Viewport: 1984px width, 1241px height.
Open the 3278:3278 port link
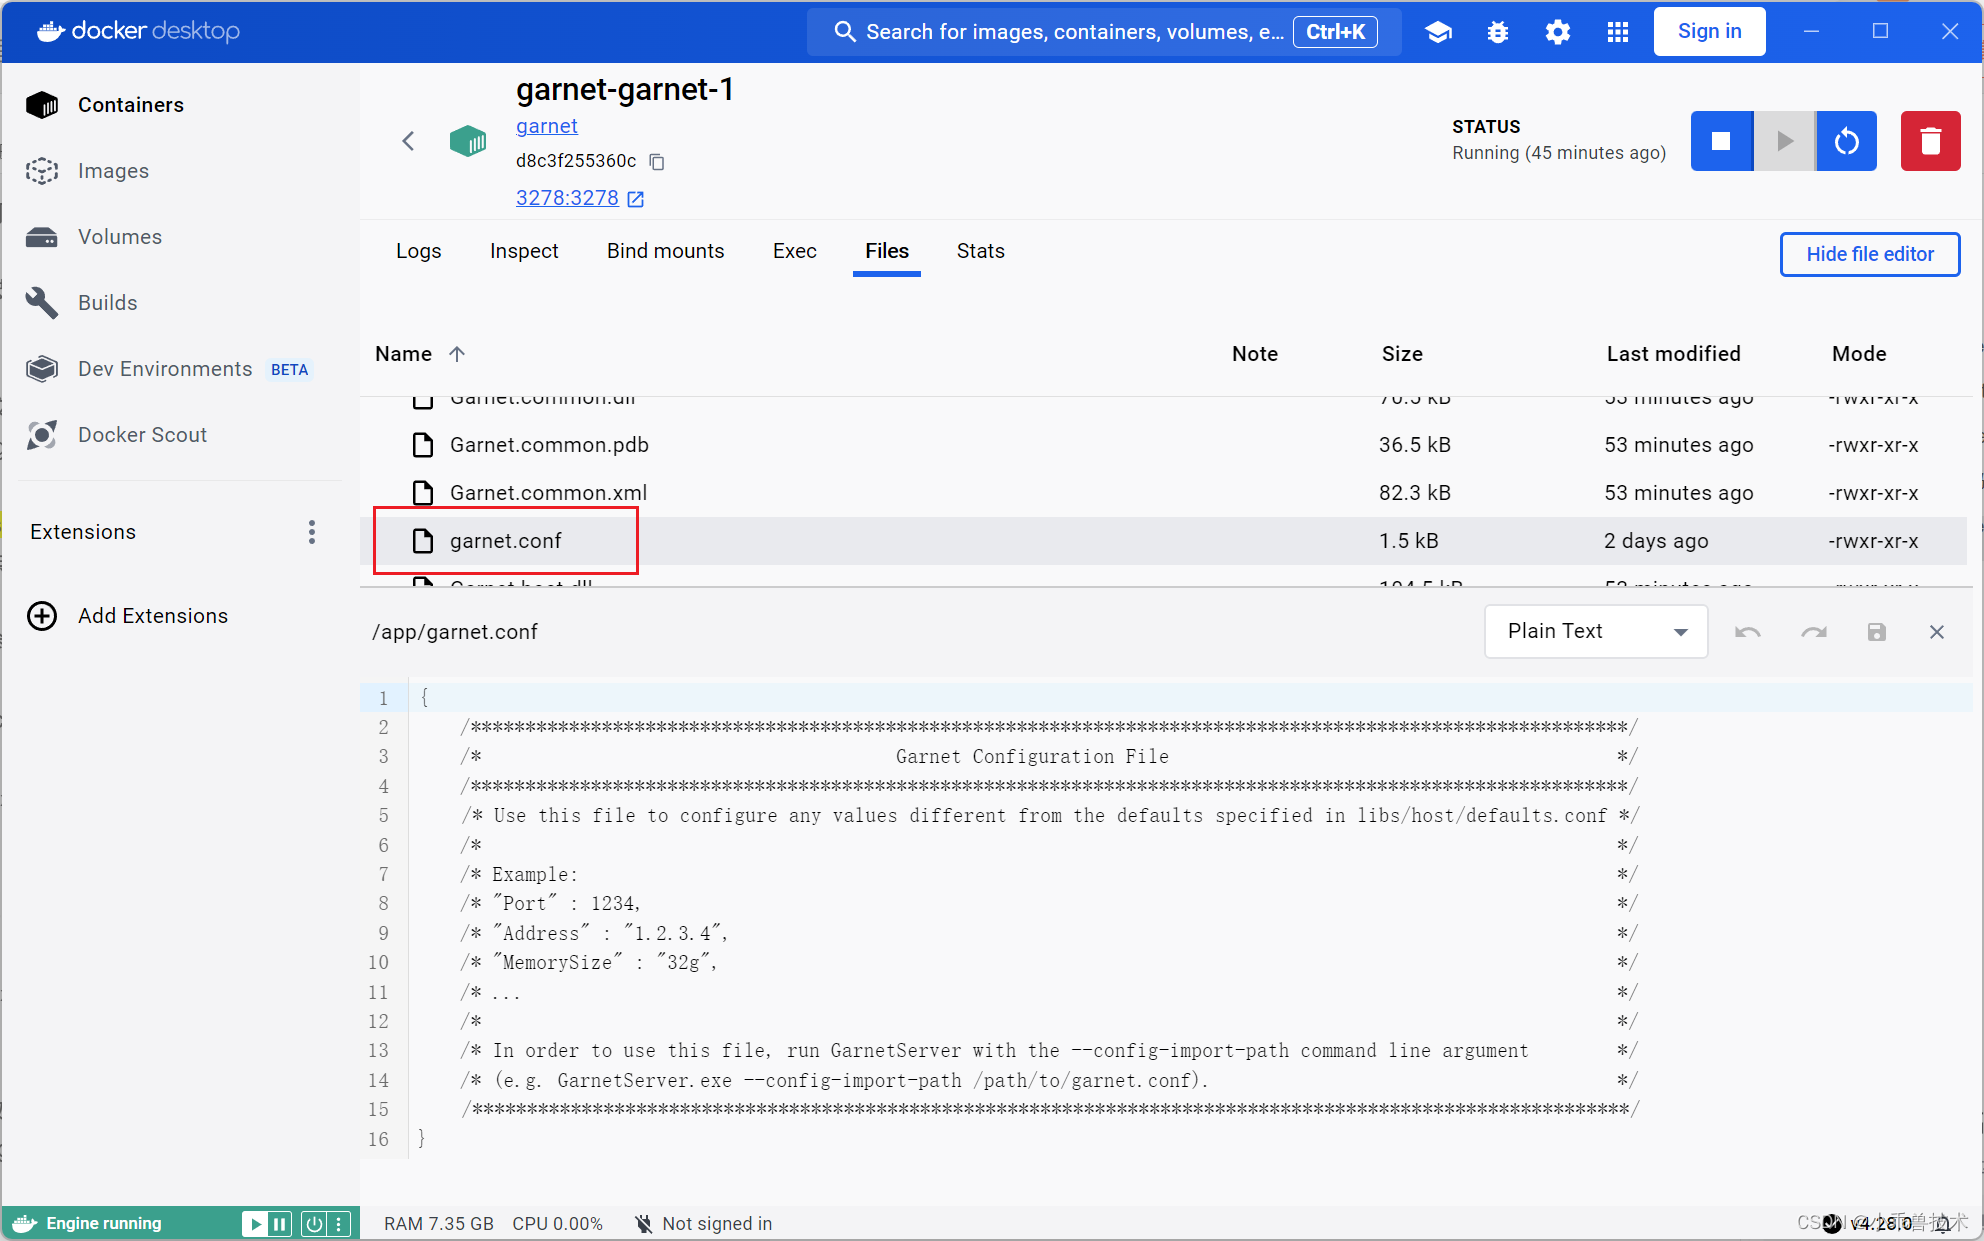click(567, 198)
